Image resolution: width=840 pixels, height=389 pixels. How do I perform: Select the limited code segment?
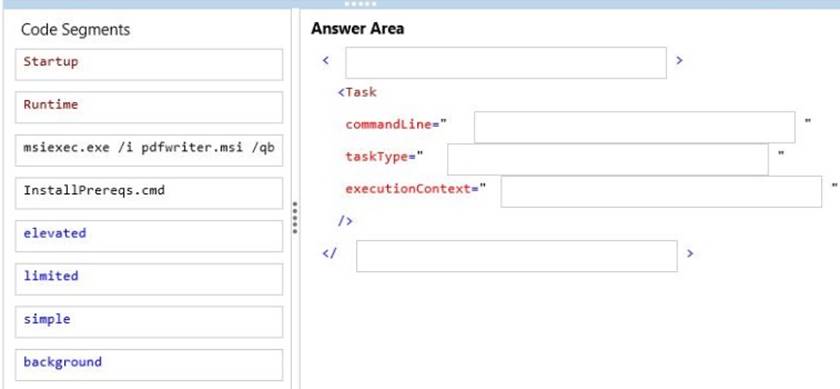pyautogui.click(x=149, y=279)
